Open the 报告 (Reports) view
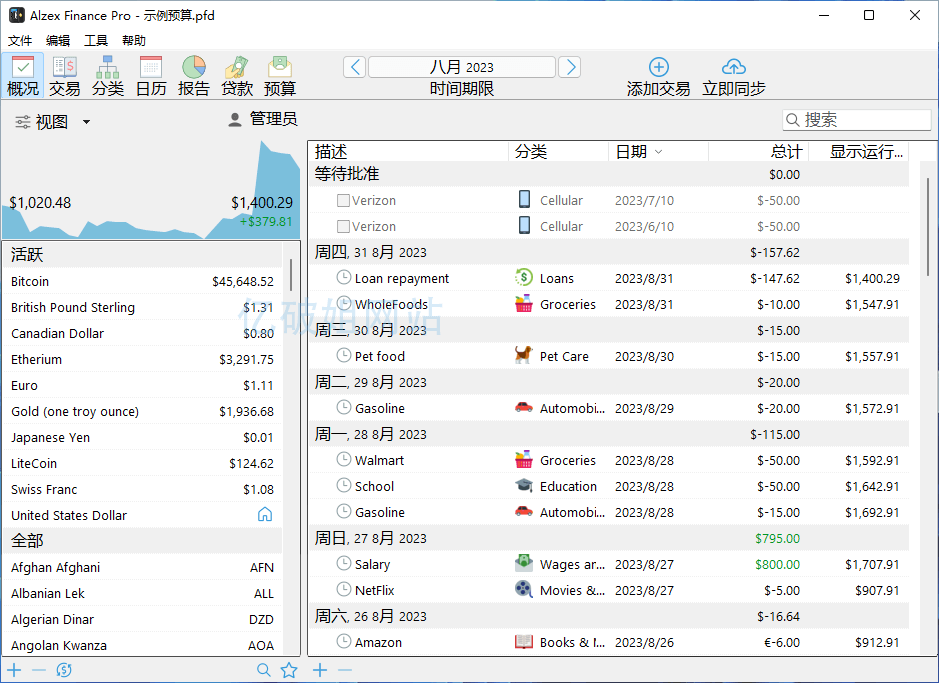 194,73
